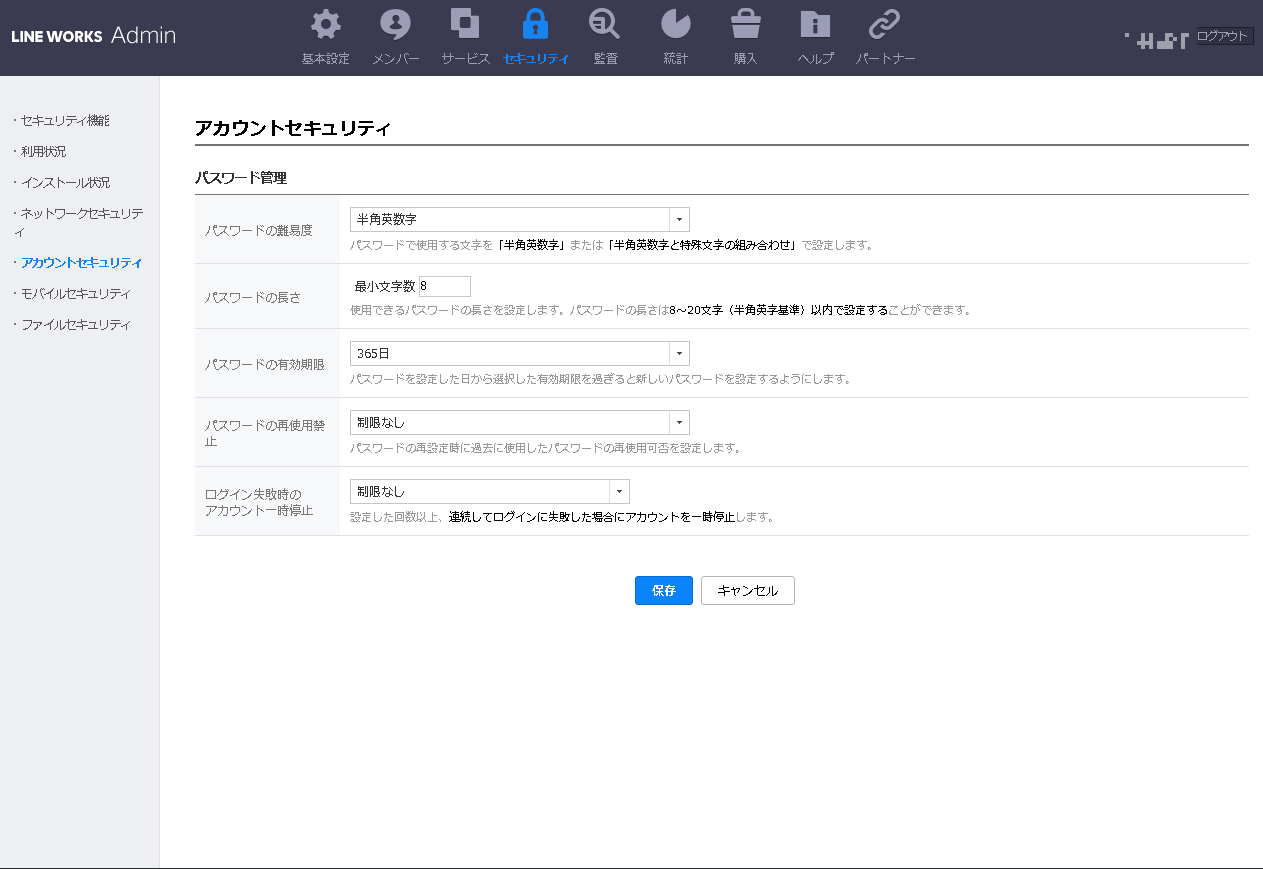Viewport: 1263px width, 869px height.
Task: Select ファイルセキュリティ in left sidebar
Action: [x=76, y=325]
